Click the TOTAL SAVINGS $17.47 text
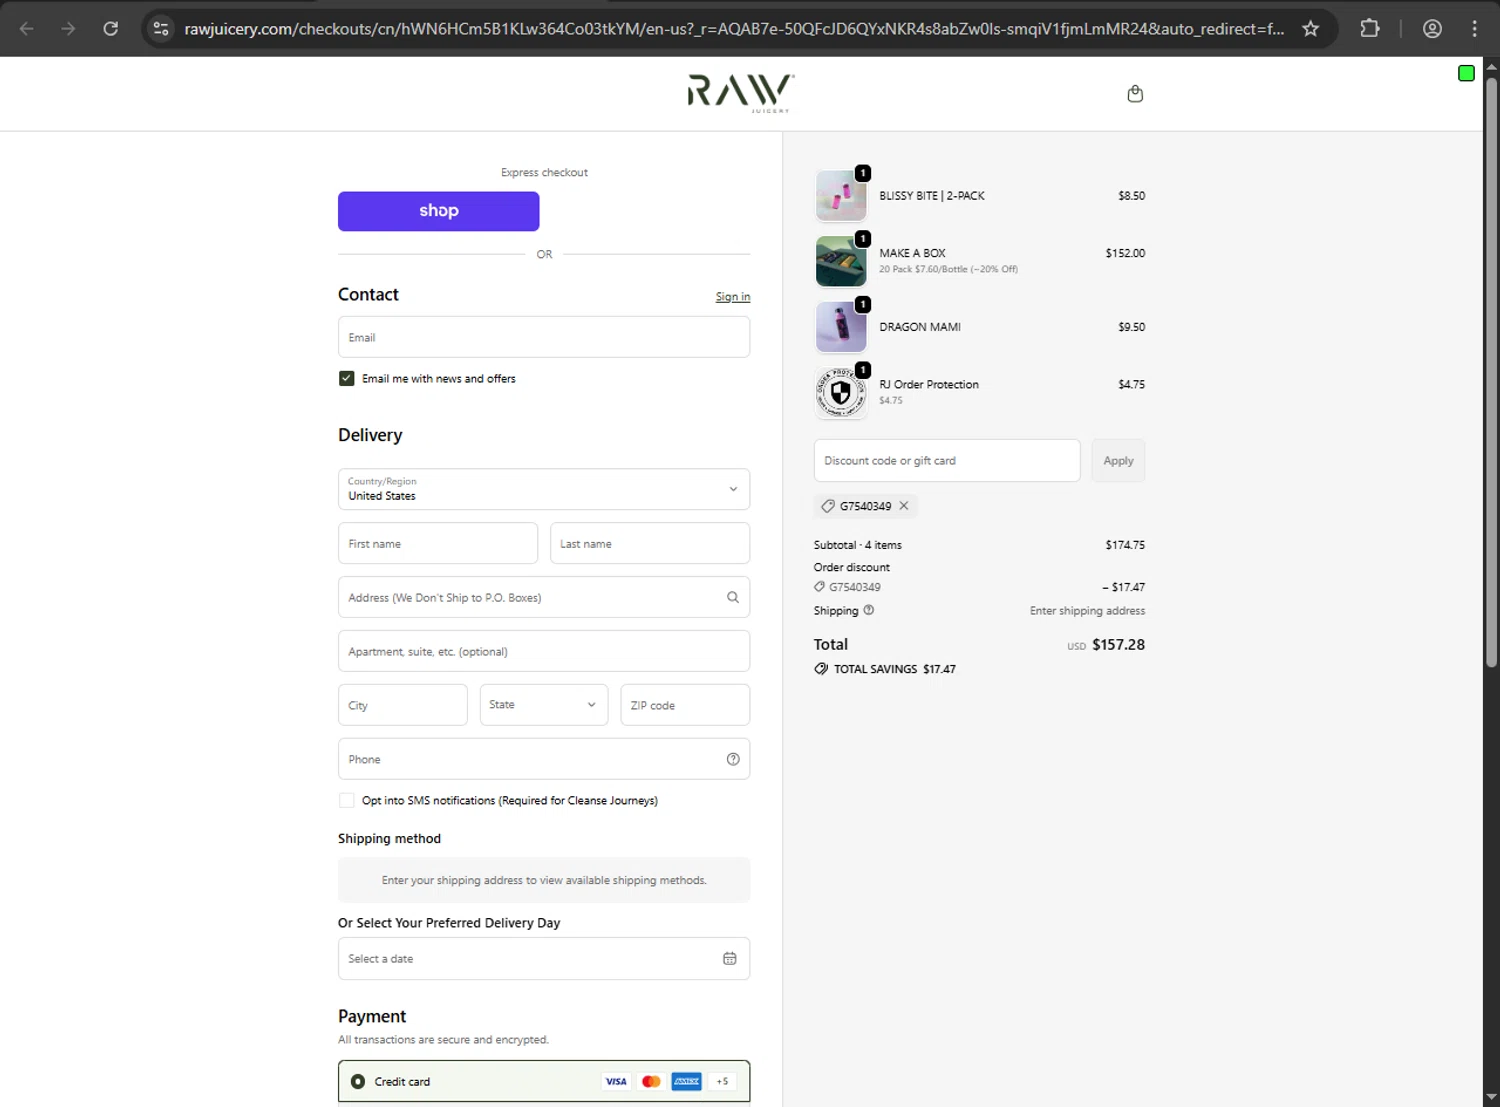 tap(895, 669)
